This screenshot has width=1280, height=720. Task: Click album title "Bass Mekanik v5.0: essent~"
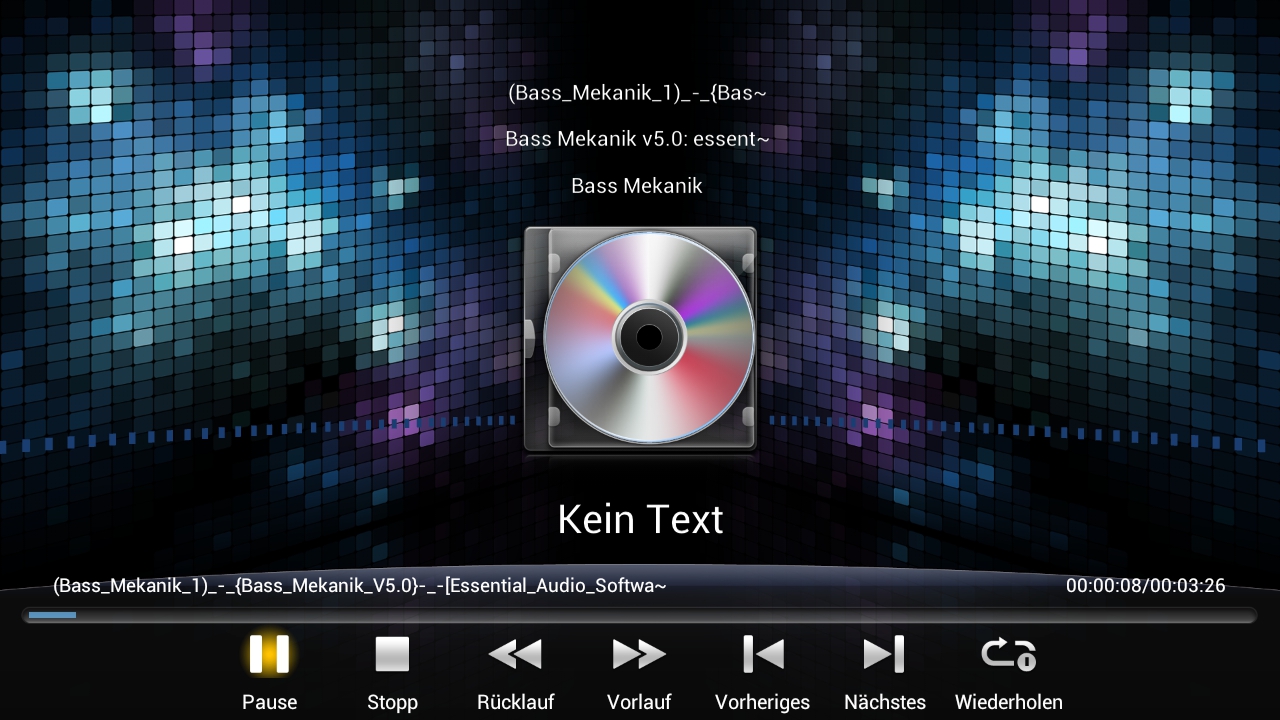click(x=638, y=139)
